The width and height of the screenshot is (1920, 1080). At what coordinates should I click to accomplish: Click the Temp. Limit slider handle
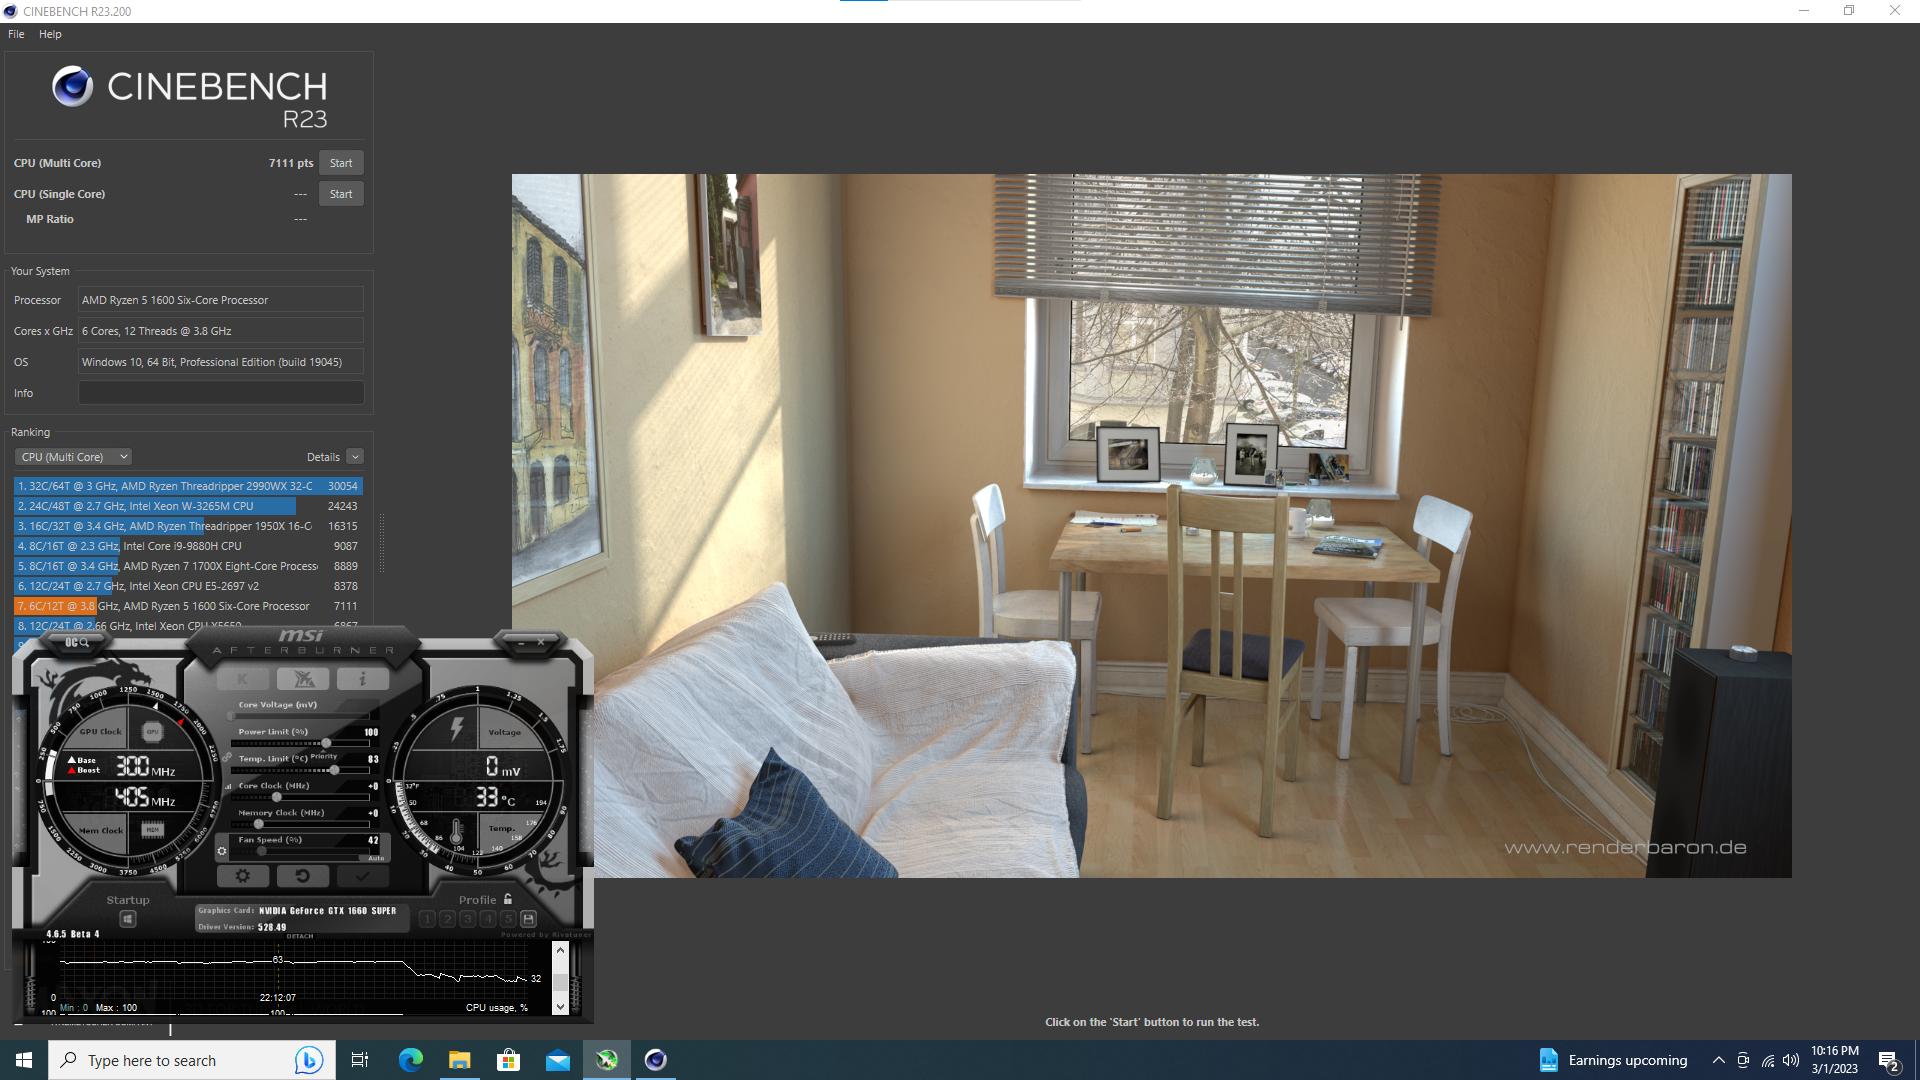pyautogui.click(x=334, y=770)
